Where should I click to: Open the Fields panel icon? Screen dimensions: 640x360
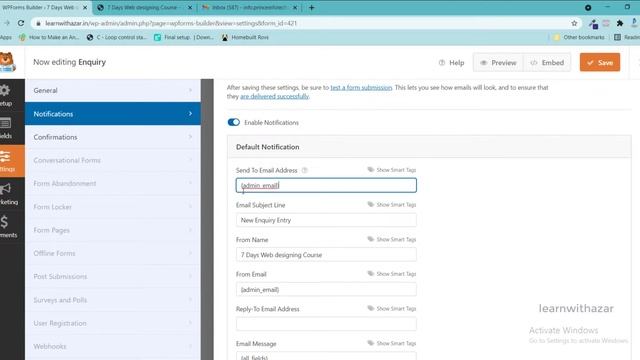[5, 123]
